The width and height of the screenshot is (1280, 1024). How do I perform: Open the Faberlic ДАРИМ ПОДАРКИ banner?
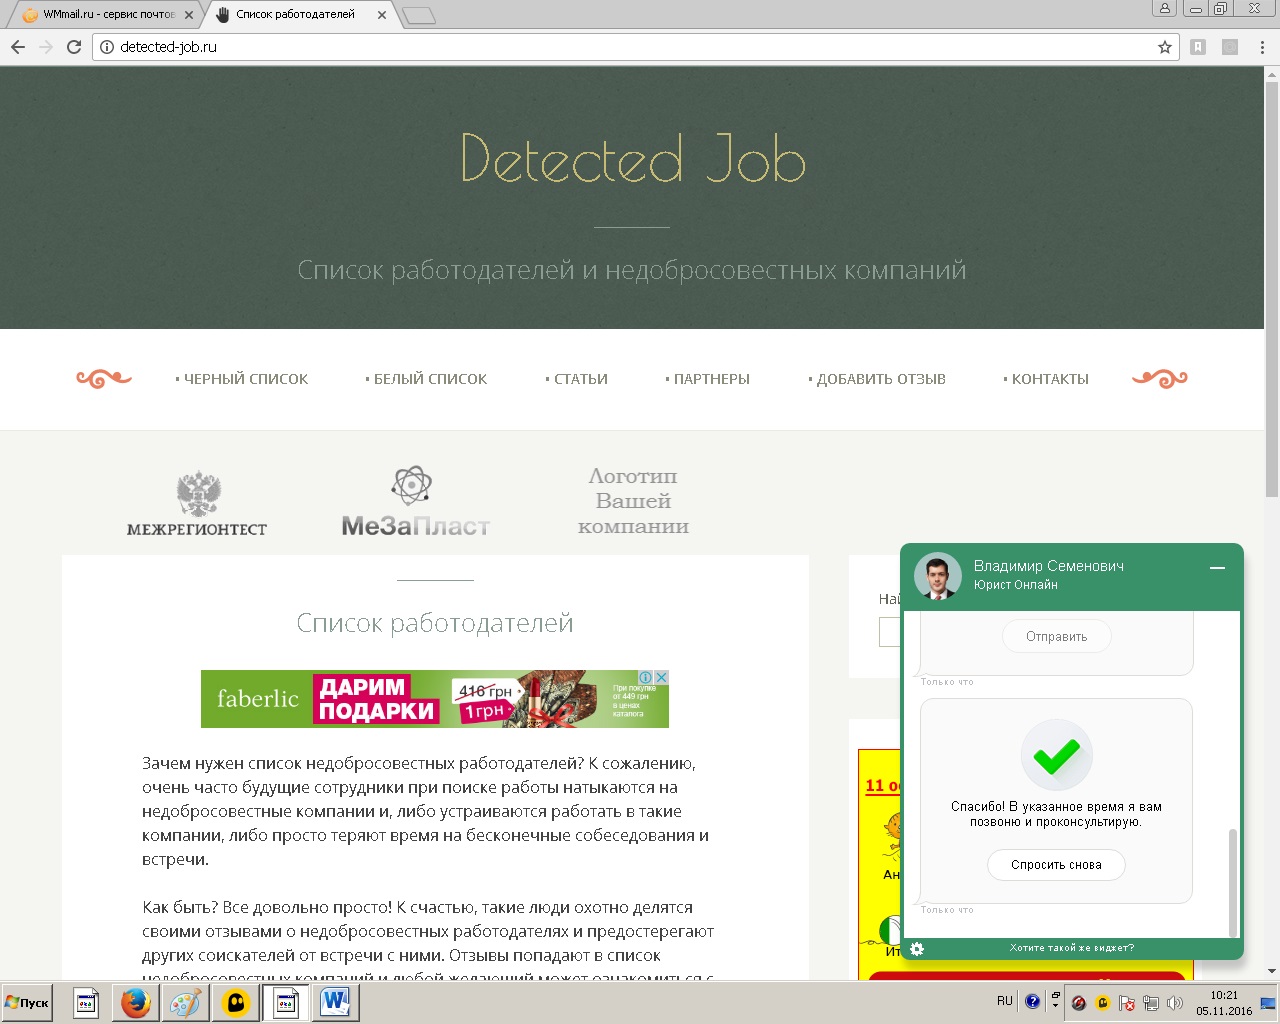pos(435,699)
